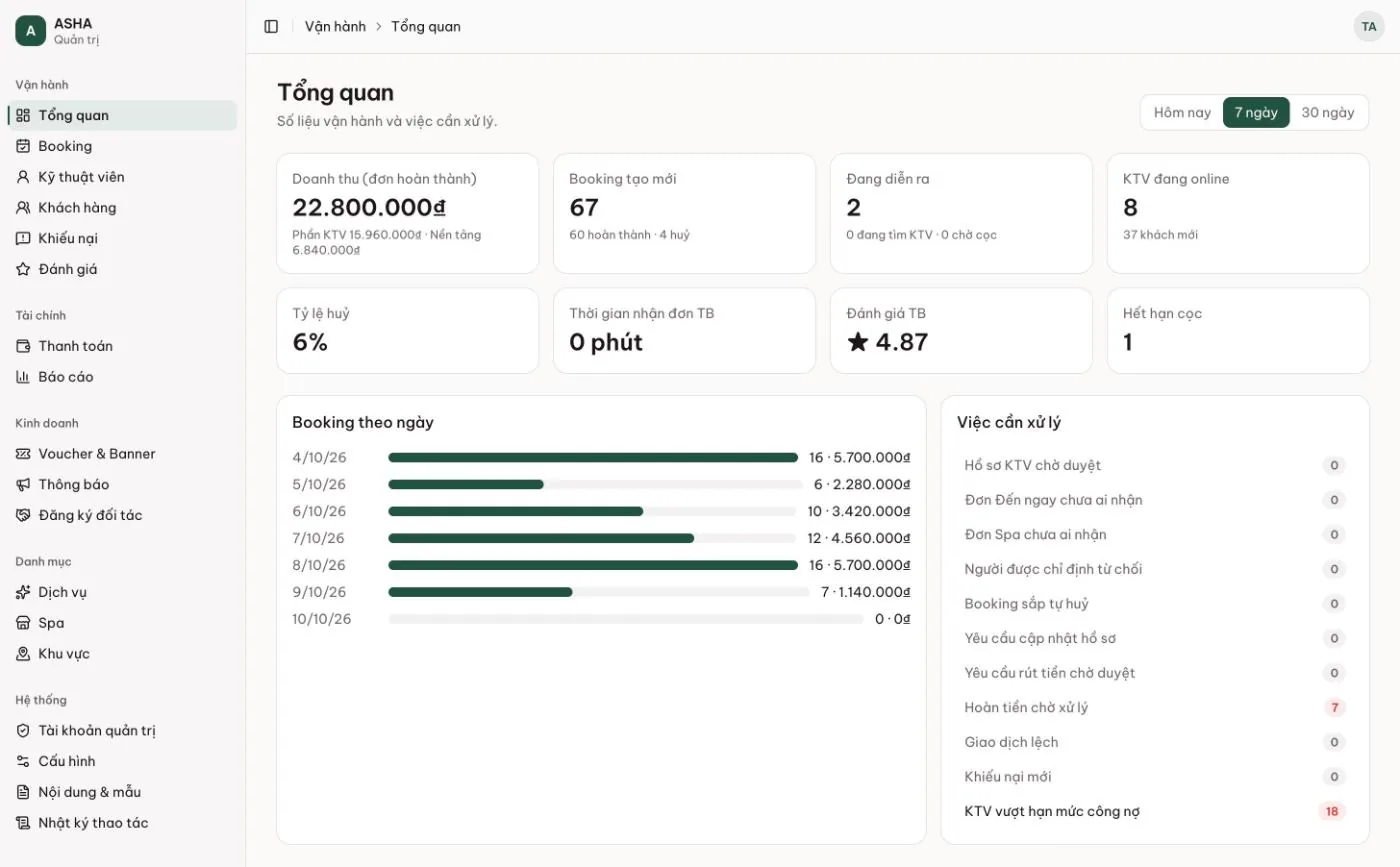Click the Doanh thu revenue card
The width and height of the screenshot is (1400, 867).
[408, 213]
